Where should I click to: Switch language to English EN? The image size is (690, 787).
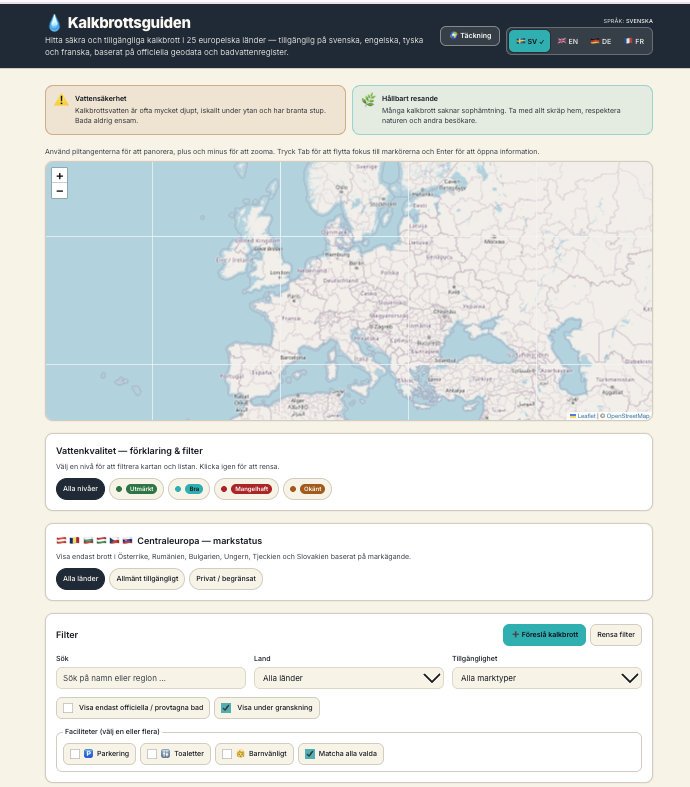[568, 41]
